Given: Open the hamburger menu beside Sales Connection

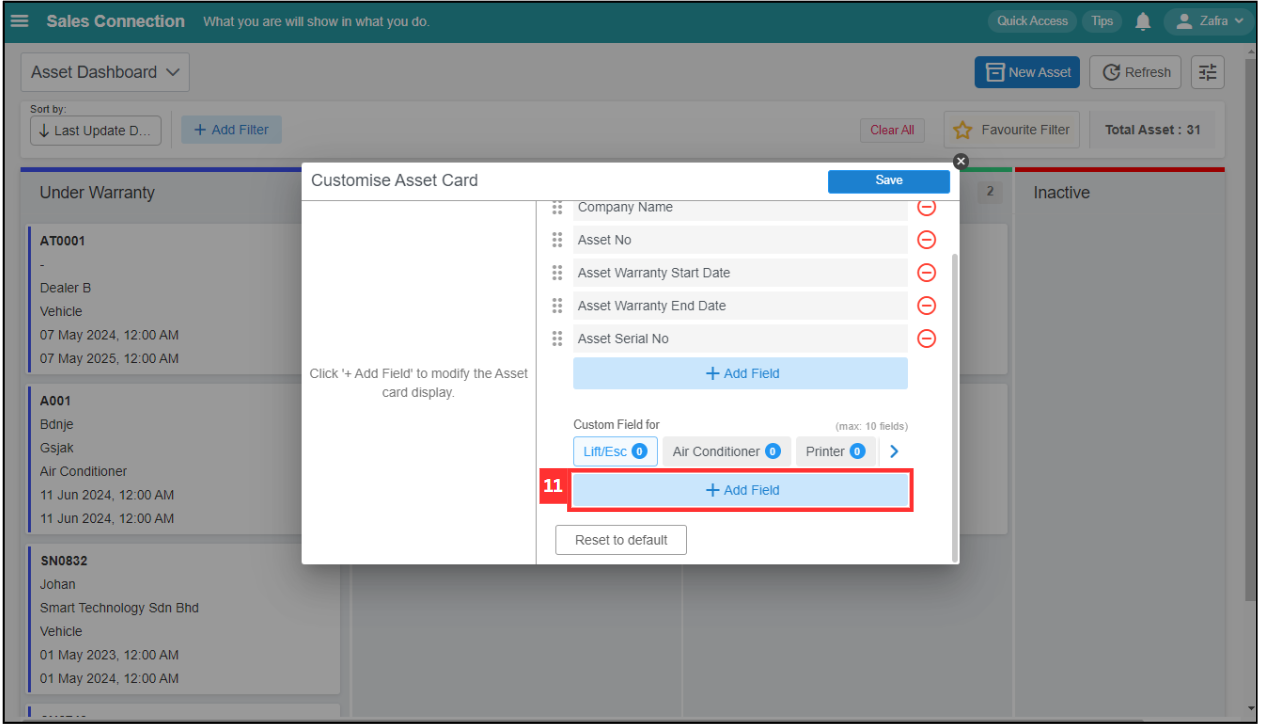Looking at the screenshot, I should click(20, 21).
